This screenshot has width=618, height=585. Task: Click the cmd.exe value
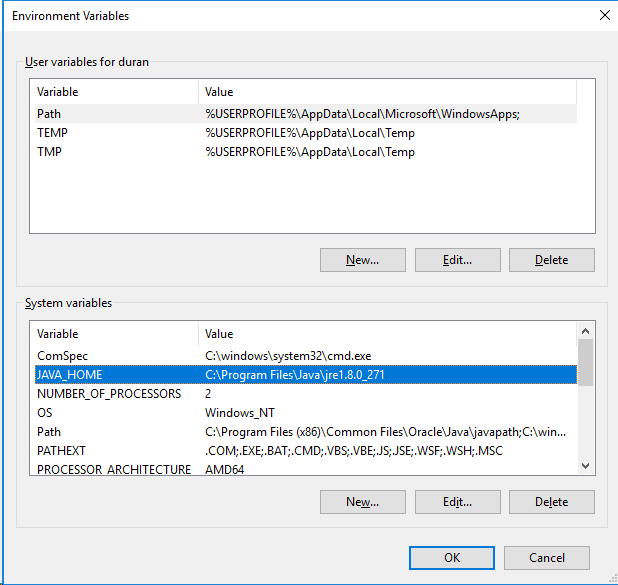(288, 356)
